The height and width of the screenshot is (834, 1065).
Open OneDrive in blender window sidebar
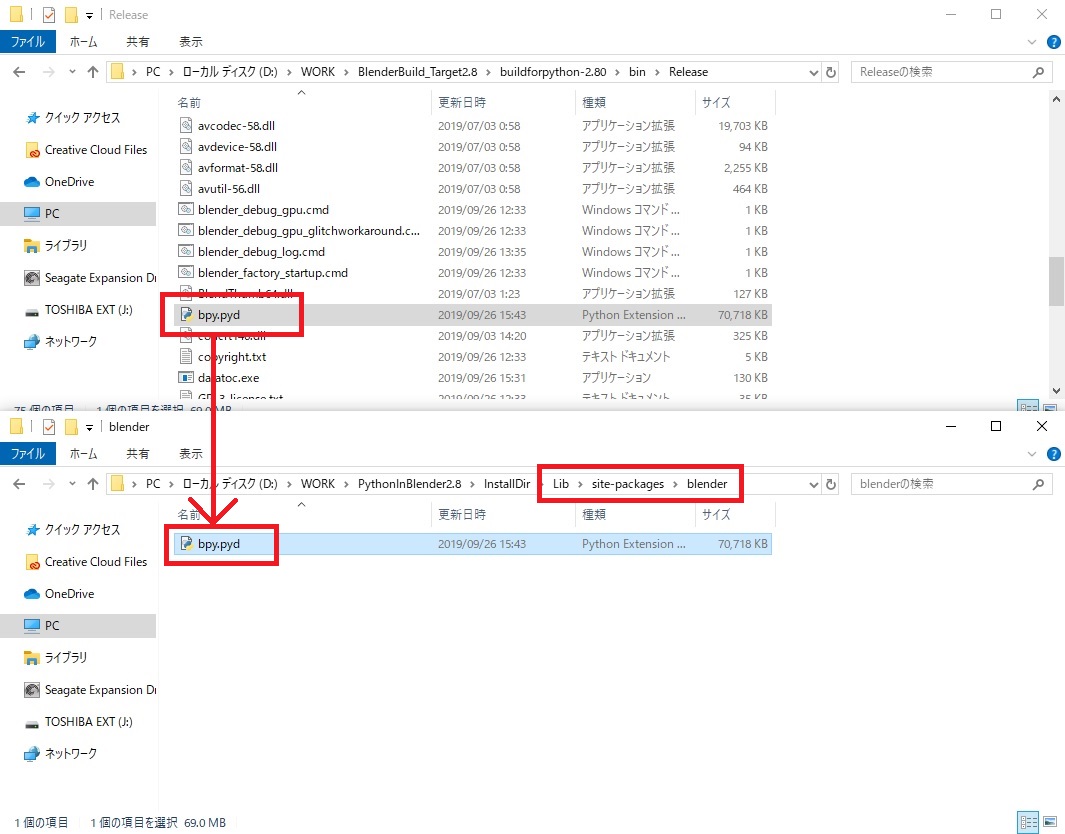[59, 594]
